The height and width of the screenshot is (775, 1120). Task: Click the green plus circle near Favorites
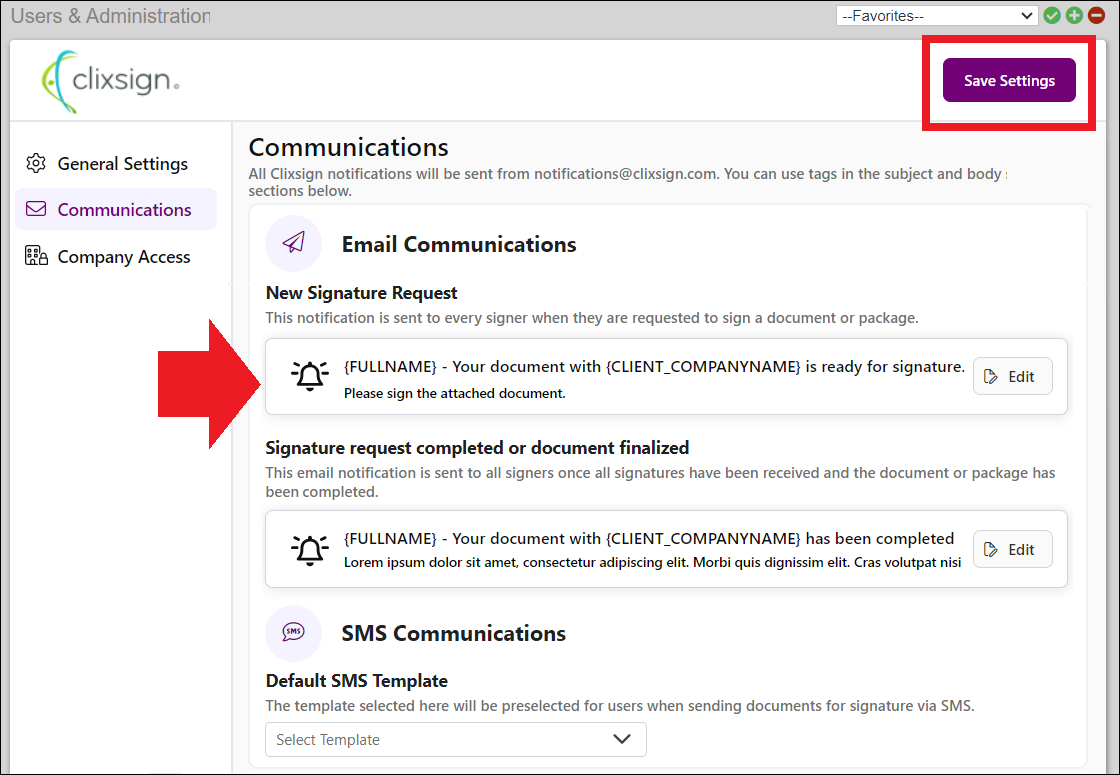(x=1074, y=15)
